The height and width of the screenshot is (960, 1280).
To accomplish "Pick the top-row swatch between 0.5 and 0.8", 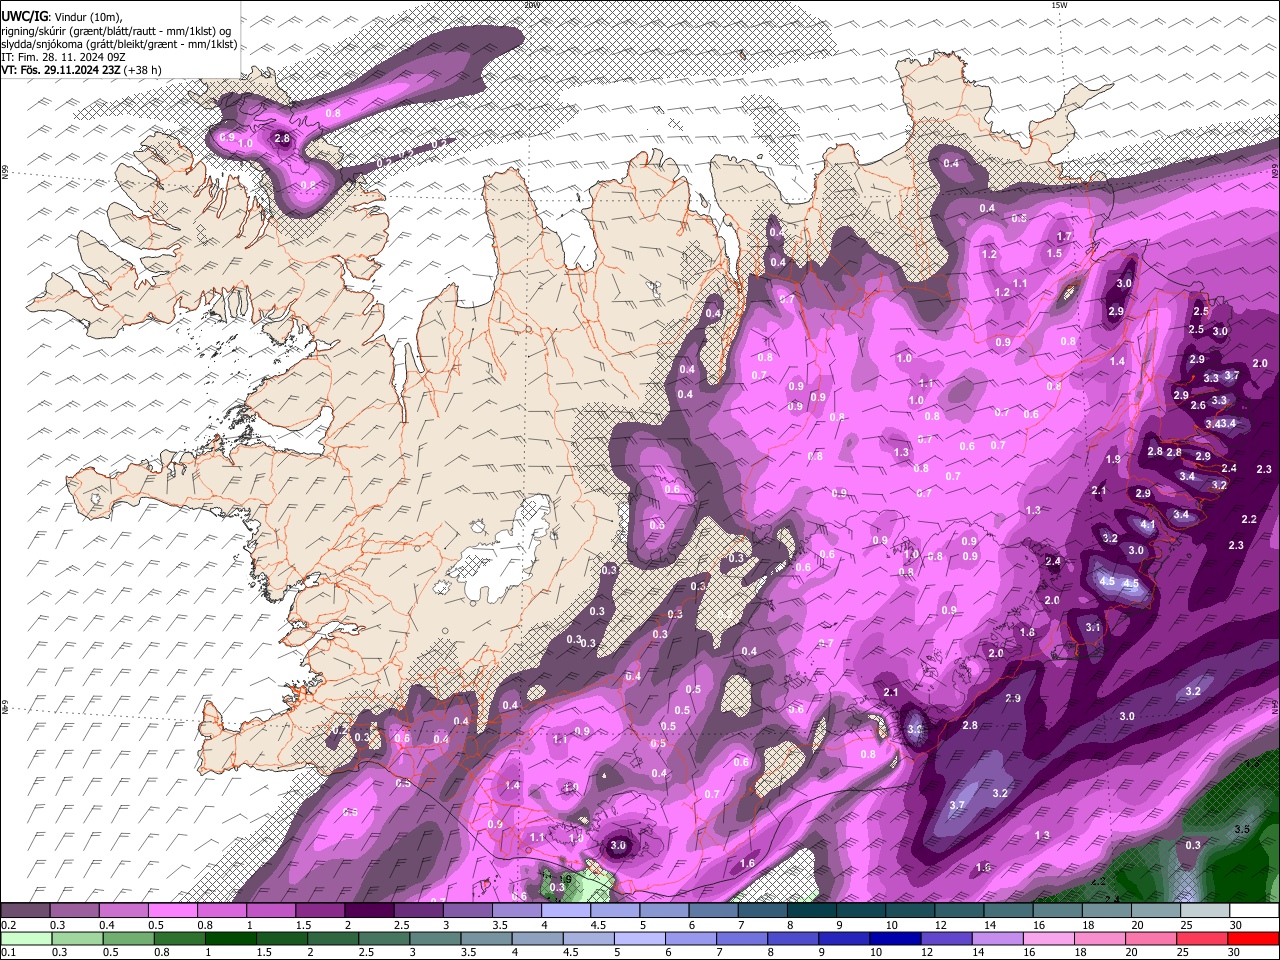I will coord(172,910).
